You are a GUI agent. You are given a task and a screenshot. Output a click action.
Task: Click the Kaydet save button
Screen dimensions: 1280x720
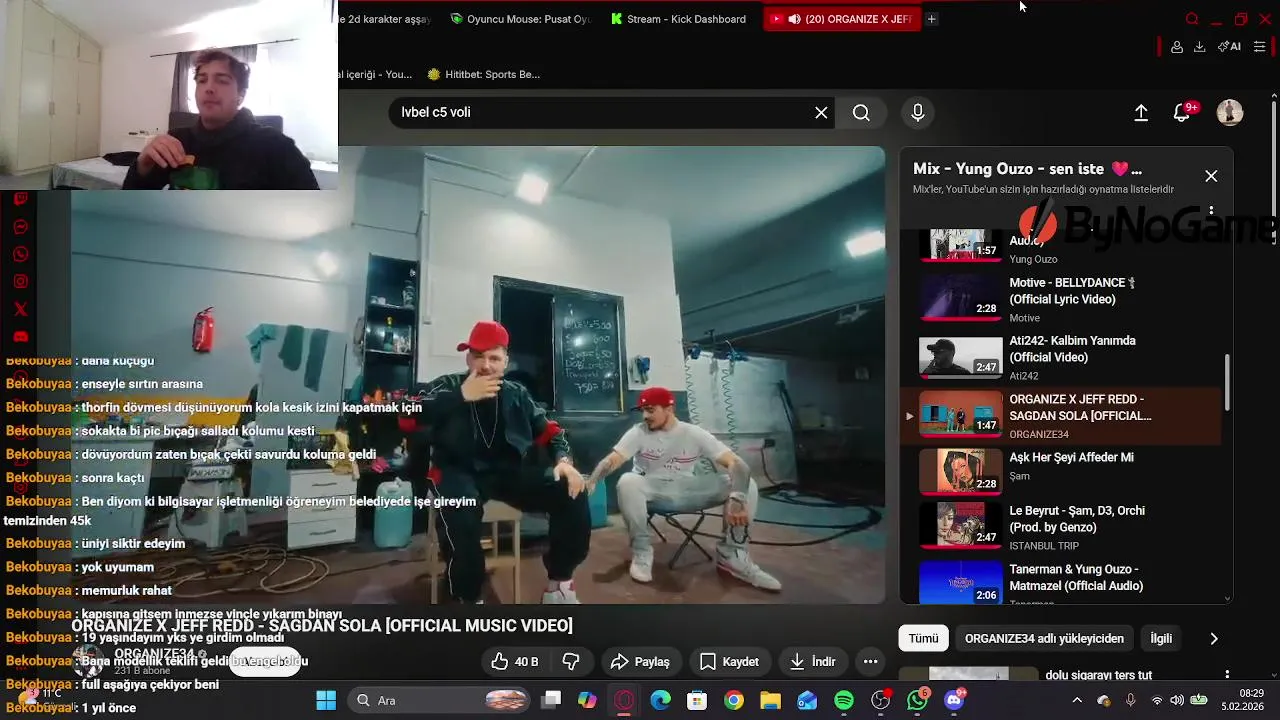pos(730,661)
